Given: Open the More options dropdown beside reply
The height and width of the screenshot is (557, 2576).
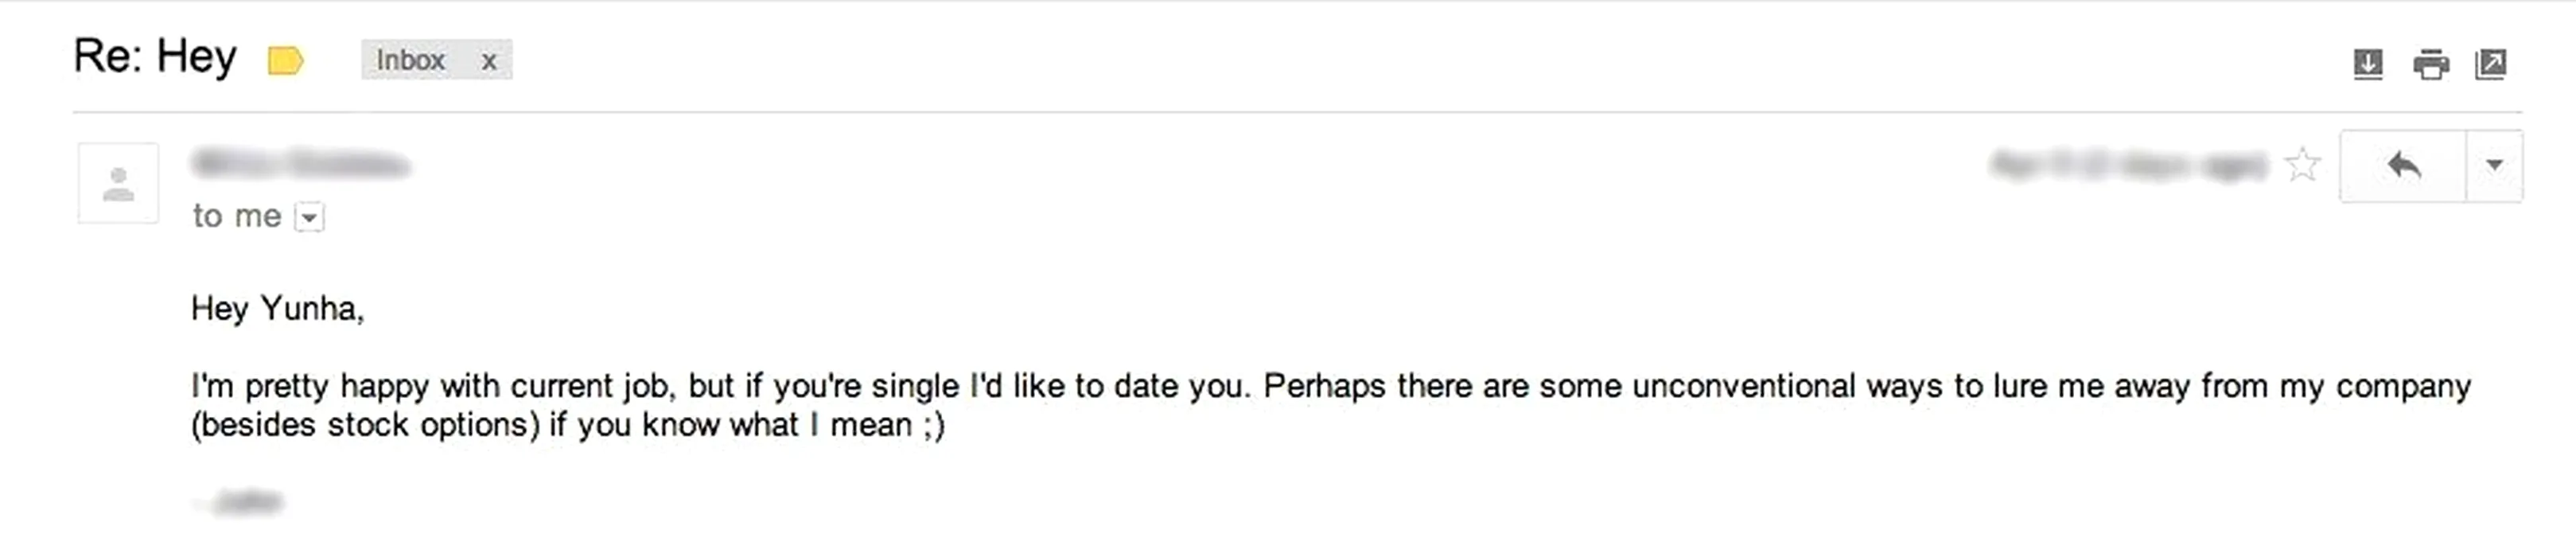Looking at the screenshot, I should tap(2494, 165).
